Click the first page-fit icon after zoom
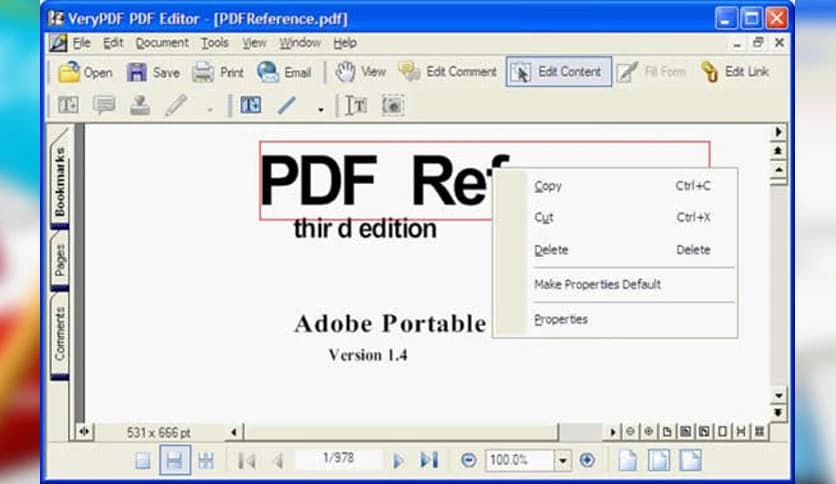The image size is (836, 484). coord(628,460)
